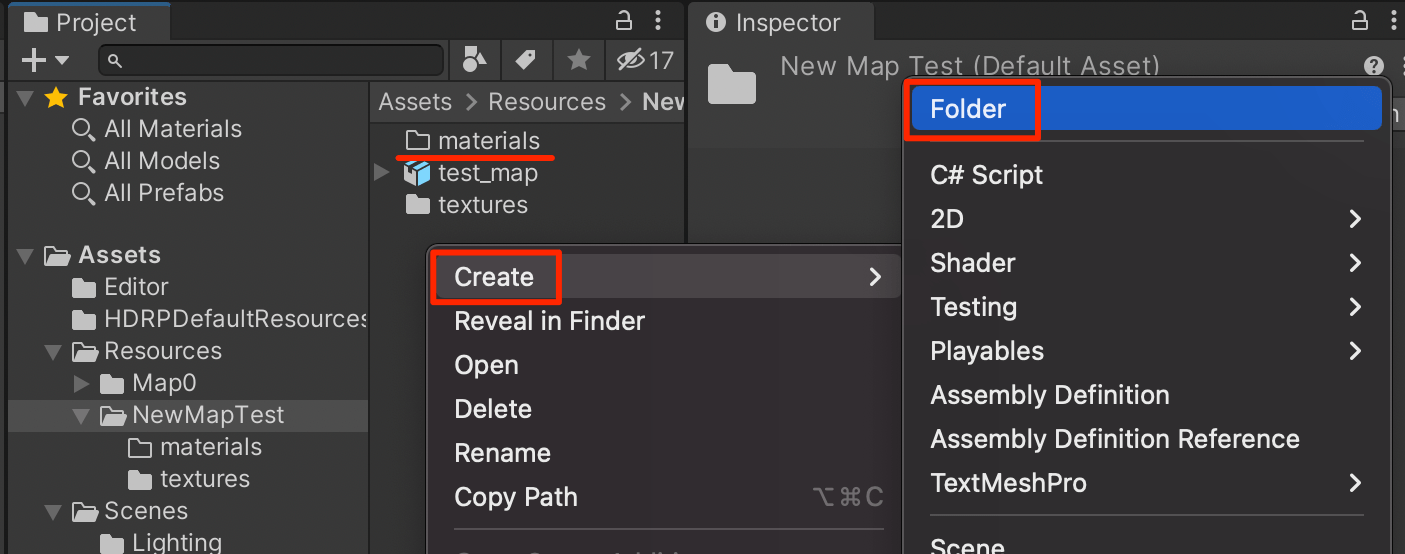The image size is (1405, 554).
Task: Collapse the Favorites section
Action: pyautogui.click(x=25, y=97)
